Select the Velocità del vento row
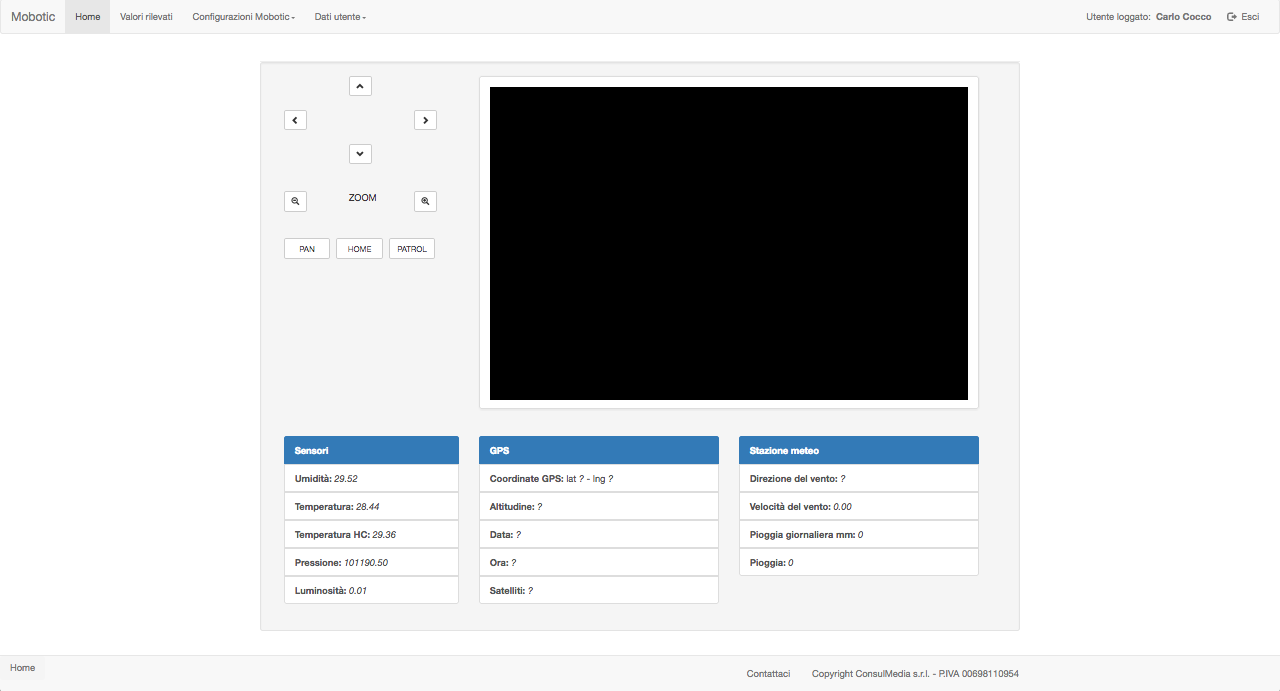This screenshot has width=1280, height=691. (x=859, y=506)
